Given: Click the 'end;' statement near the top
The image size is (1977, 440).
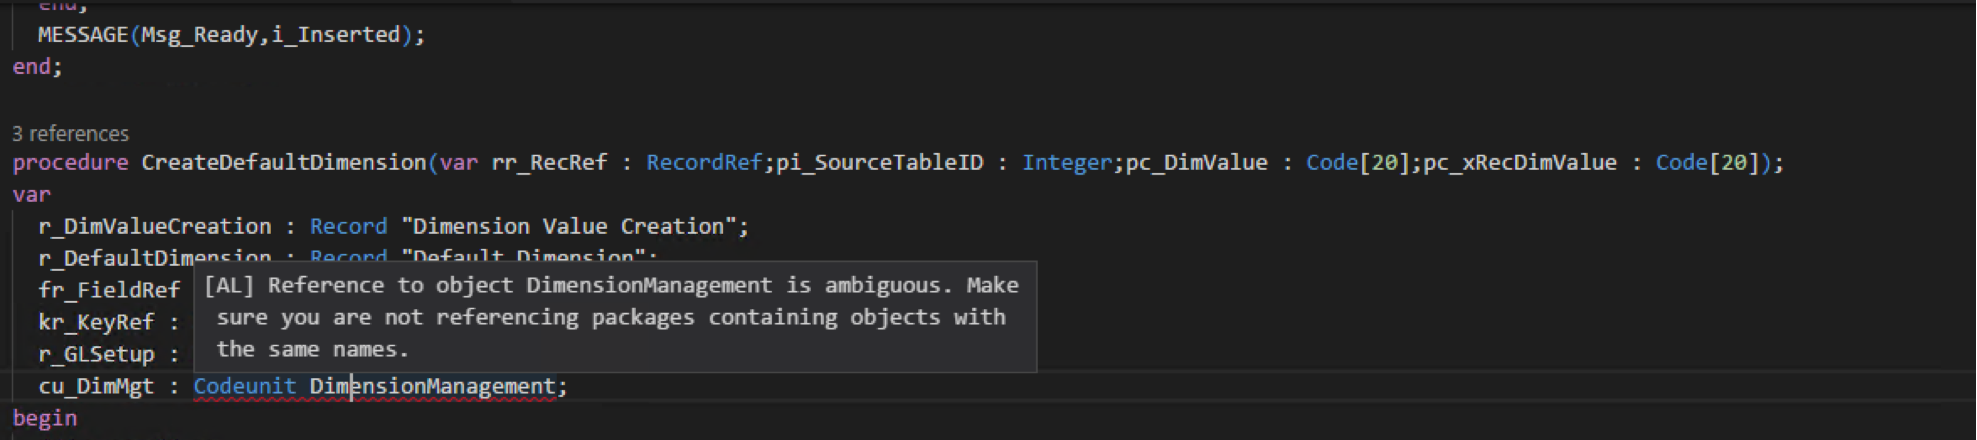Looking at the screenshot, I should click(x=37, y=67).
